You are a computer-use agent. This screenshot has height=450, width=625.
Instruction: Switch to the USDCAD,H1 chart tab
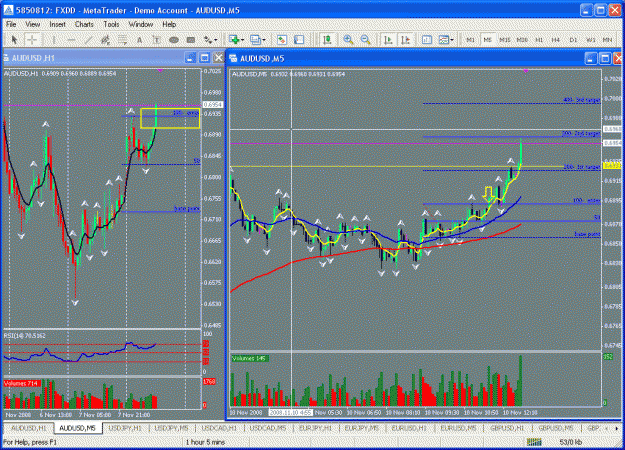coord(219,428)
